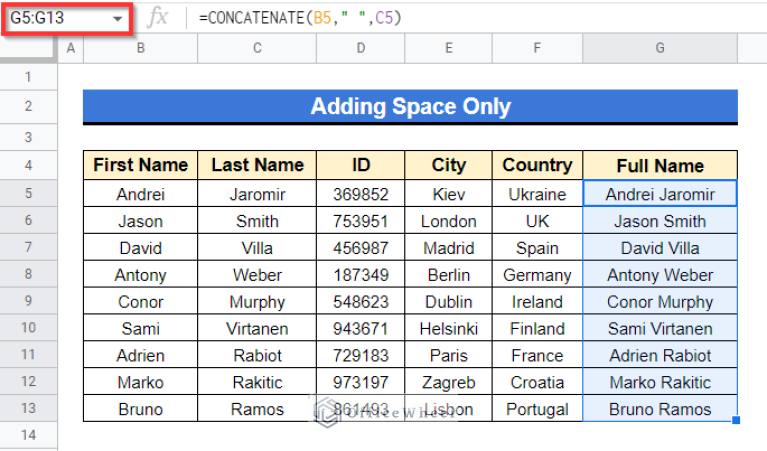The image size is (767, 451).
Task: Select the 'France' cell
Action: [537, 355]
